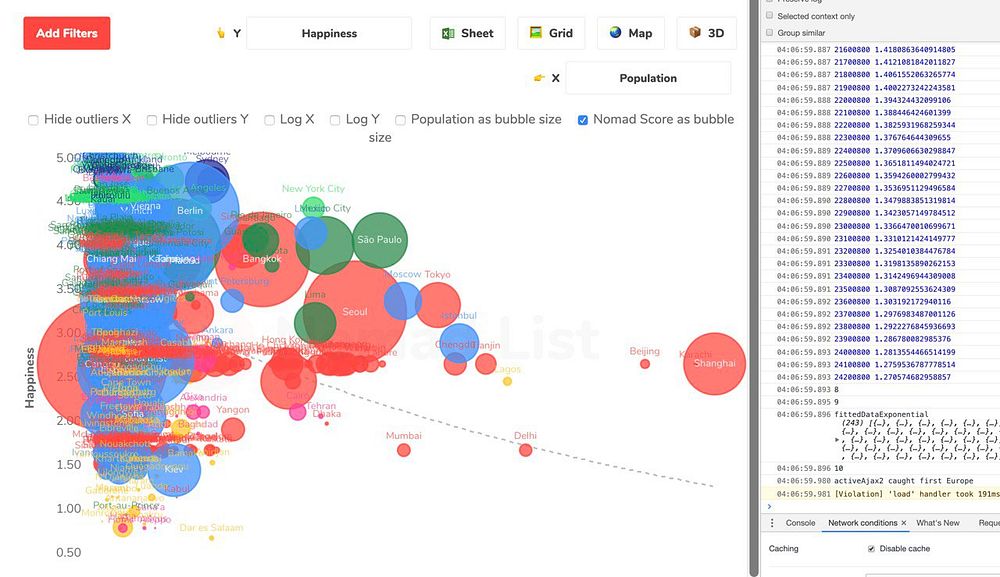
Task: Open the Population X-axis selector
Action: point(648,78)
